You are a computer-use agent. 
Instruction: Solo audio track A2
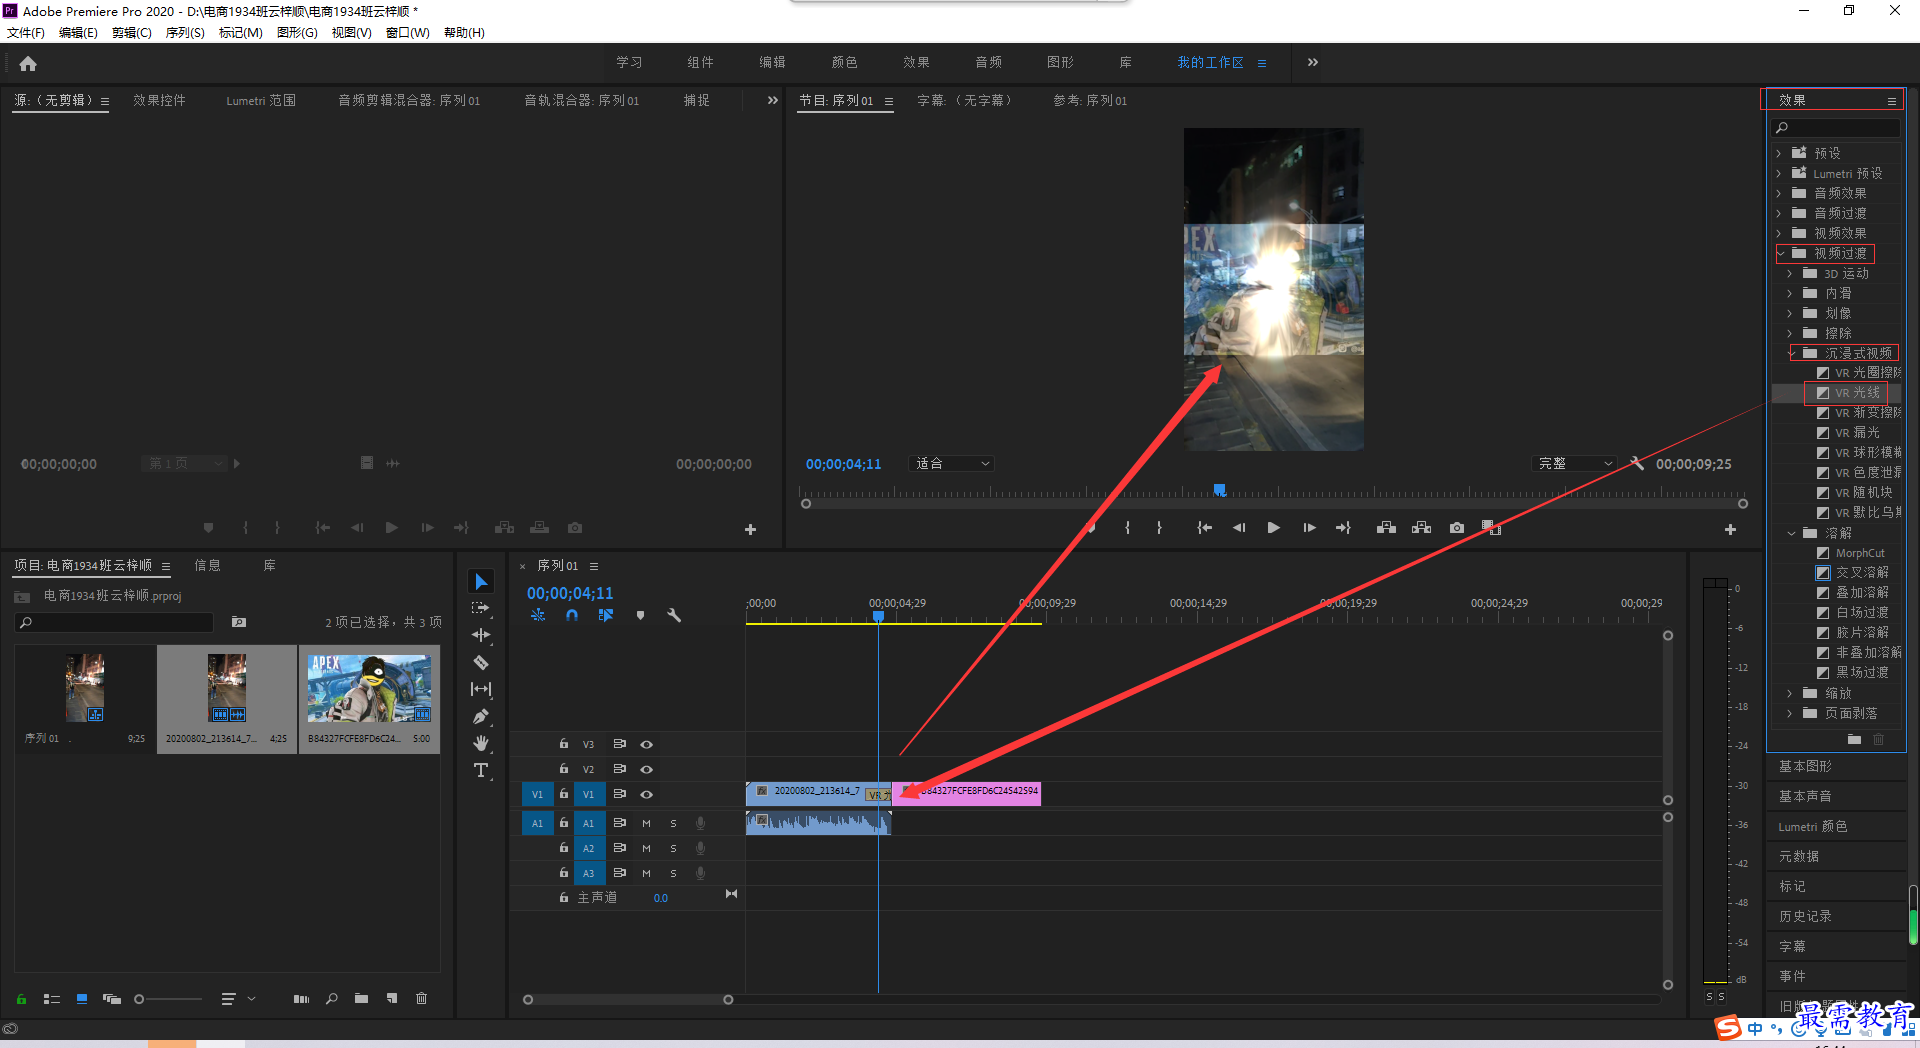click(673, 848)
